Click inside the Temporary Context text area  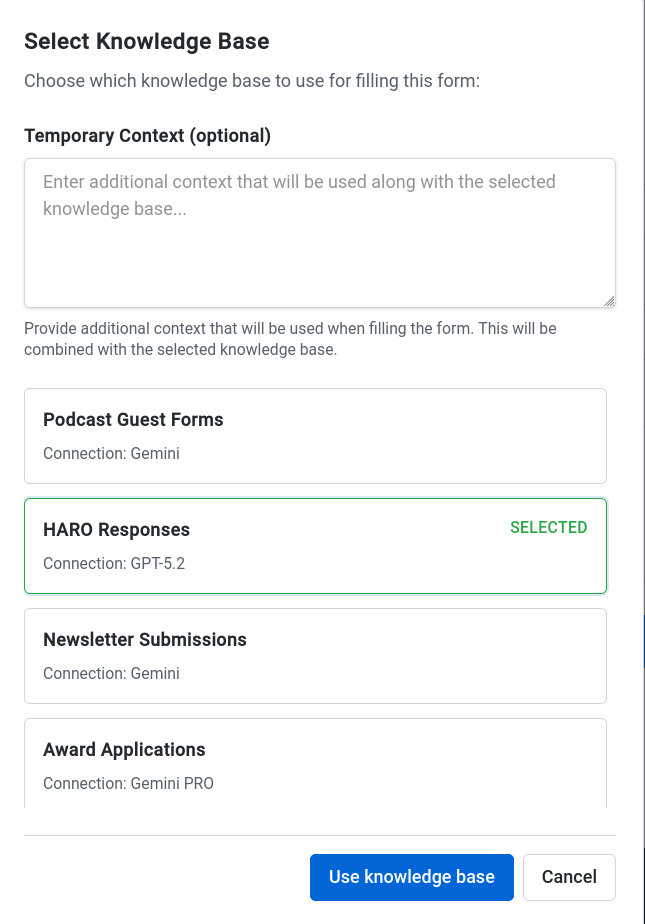tap(319, 230)
